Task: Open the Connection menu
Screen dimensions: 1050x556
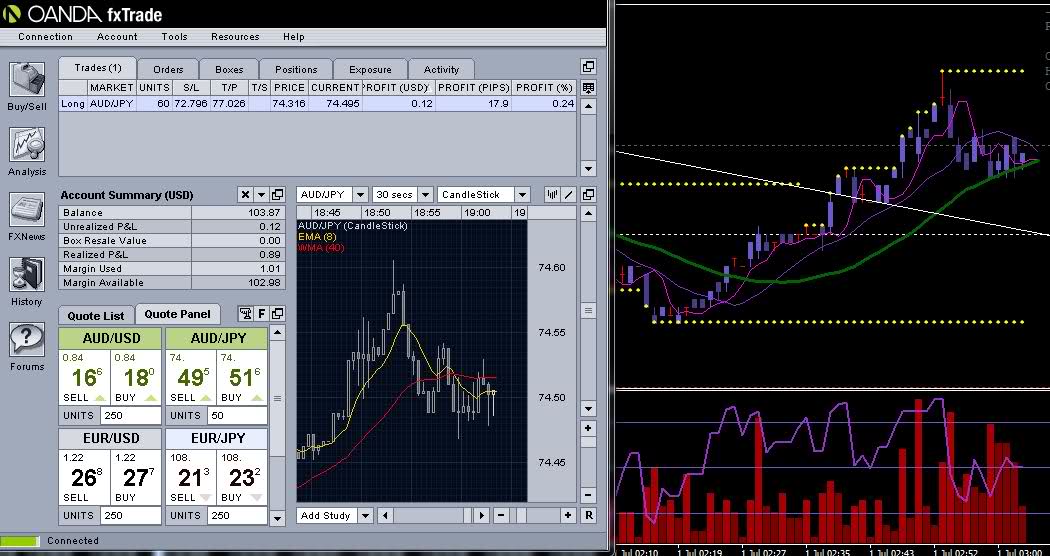Action: tap(46, 37)
